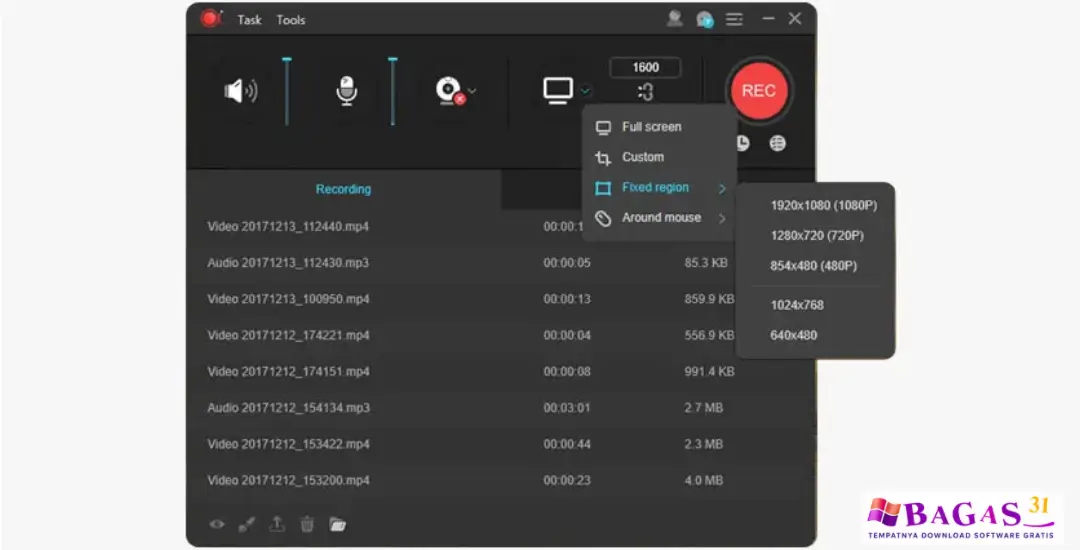The width and height of the screenshot is (1080, 550).
Task: Click the globe icon below REC
Action: point(778,143)
